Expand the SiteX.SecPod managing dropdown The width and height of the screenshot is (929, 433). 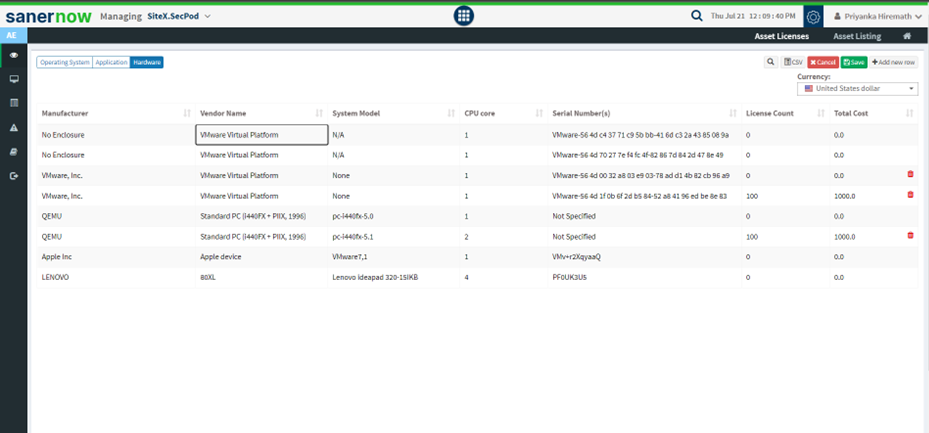pos(179,16)
